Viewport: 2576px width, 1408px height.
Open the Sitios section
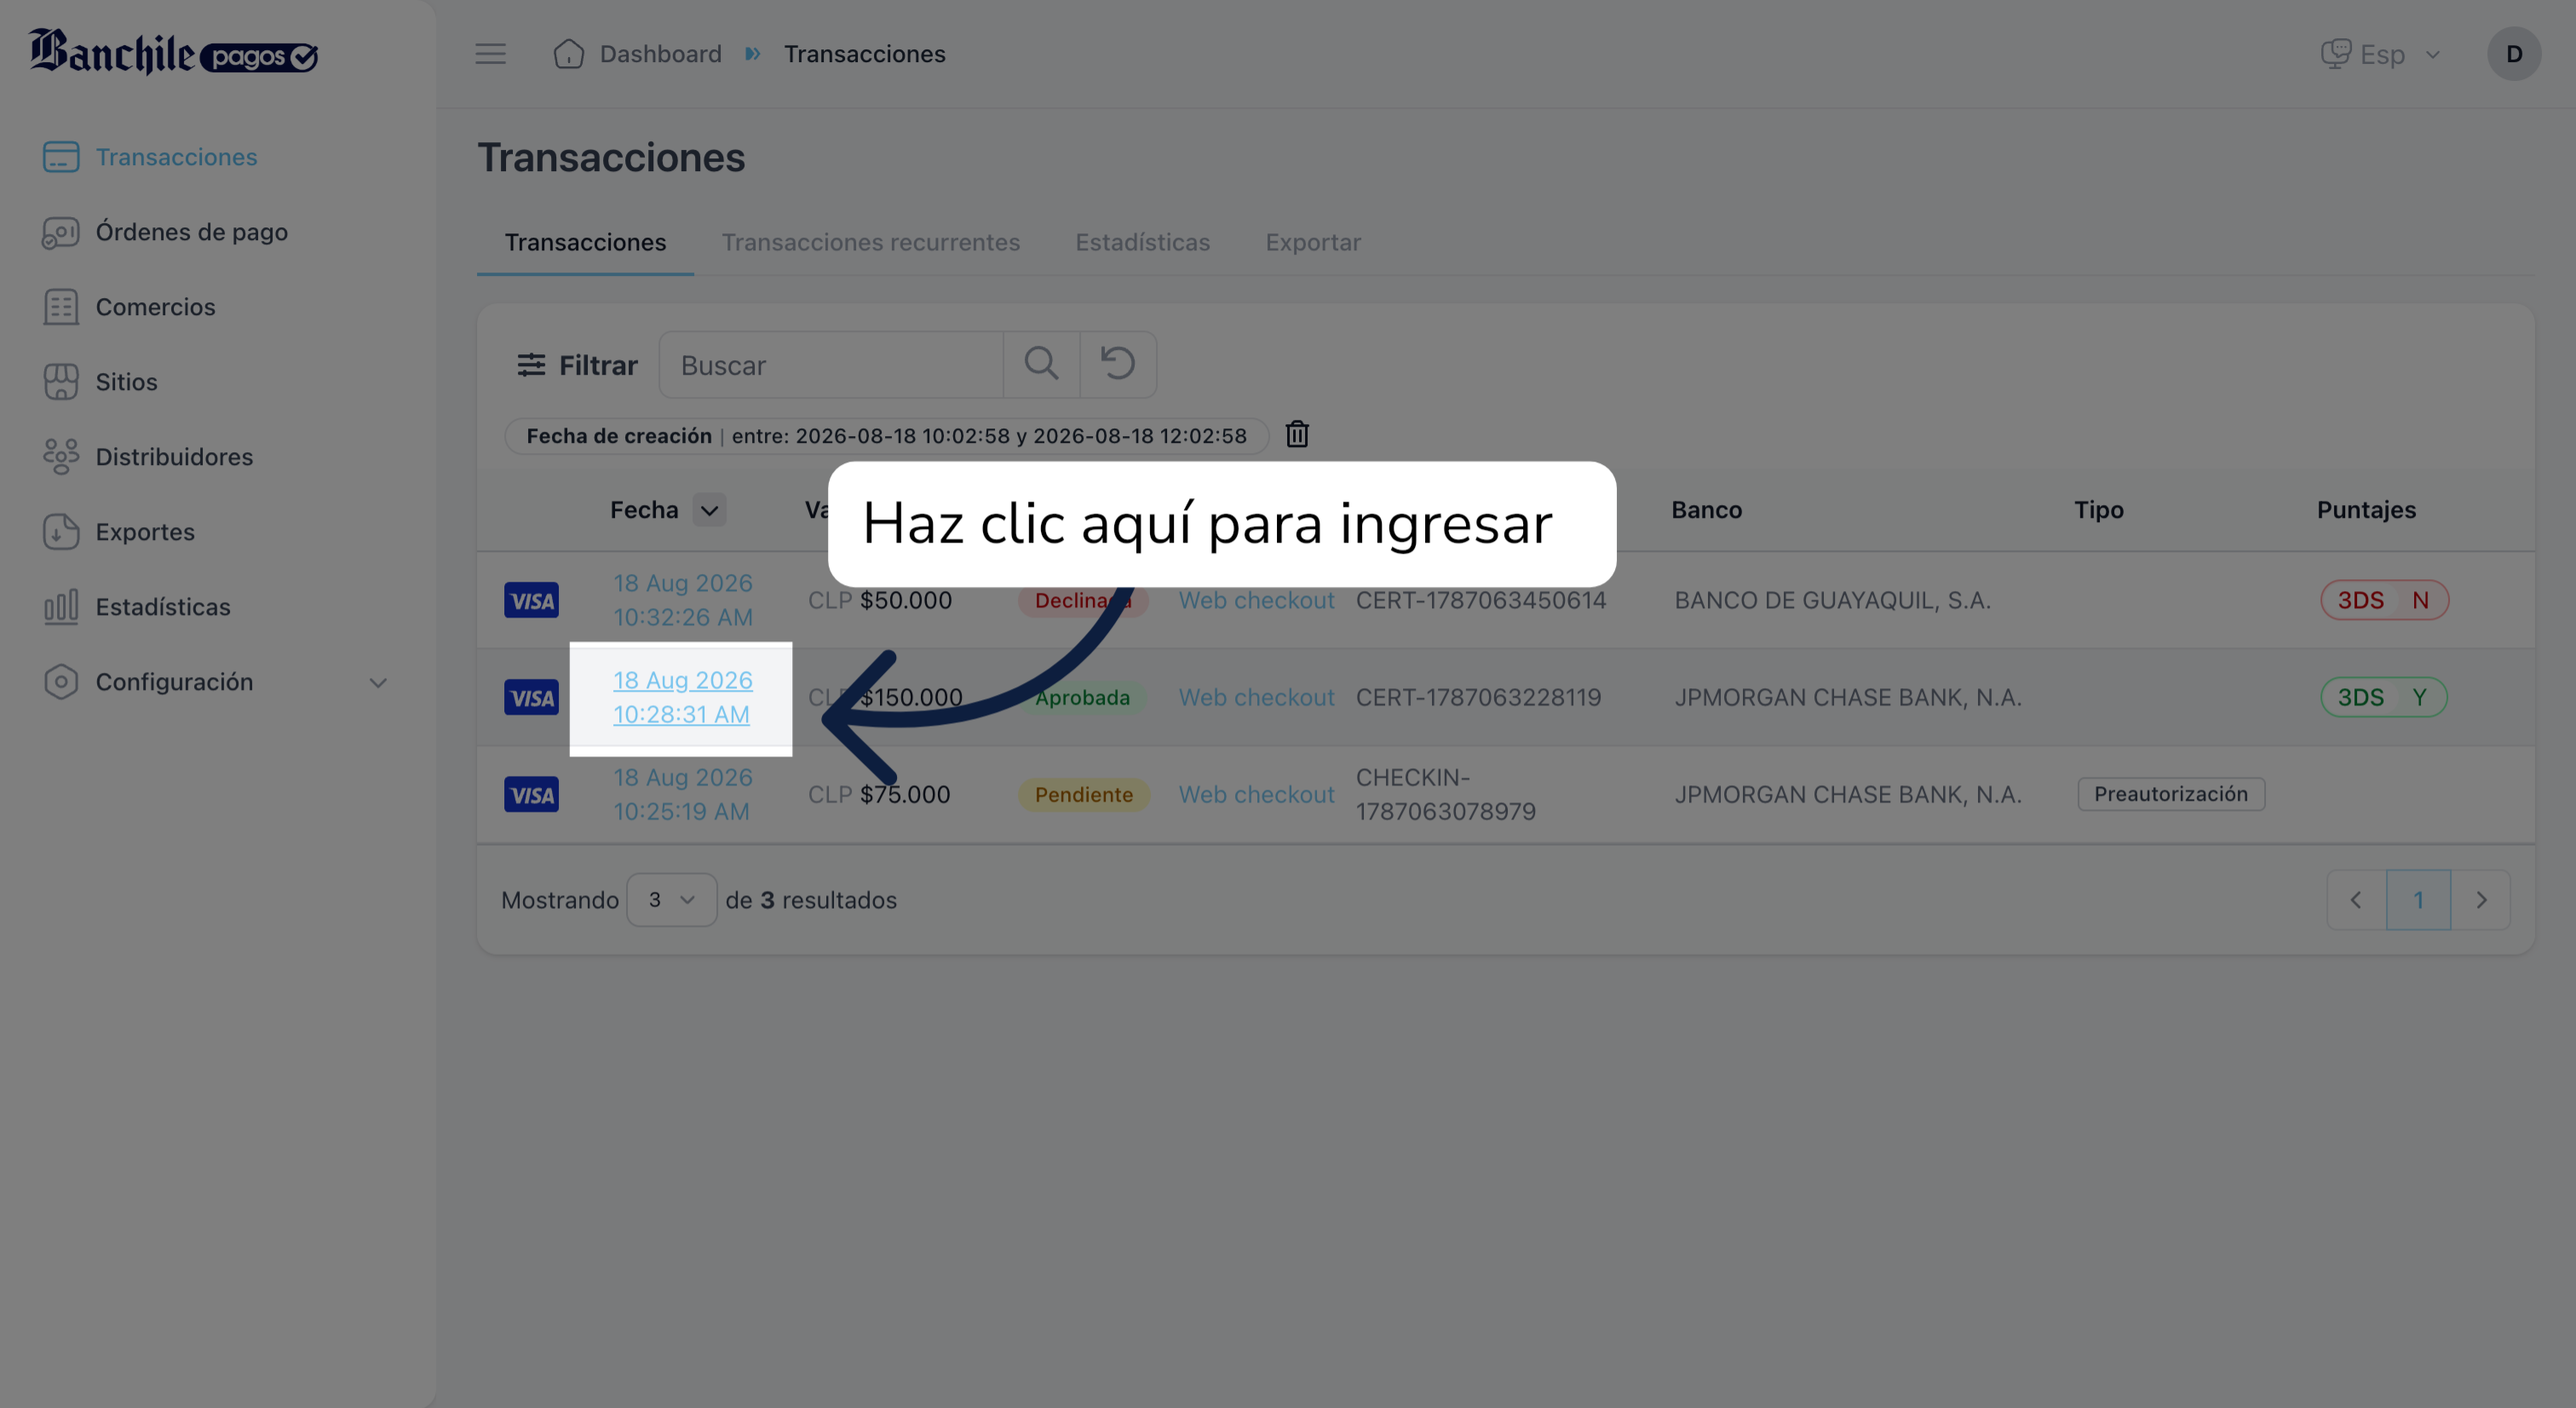[100, 382]
